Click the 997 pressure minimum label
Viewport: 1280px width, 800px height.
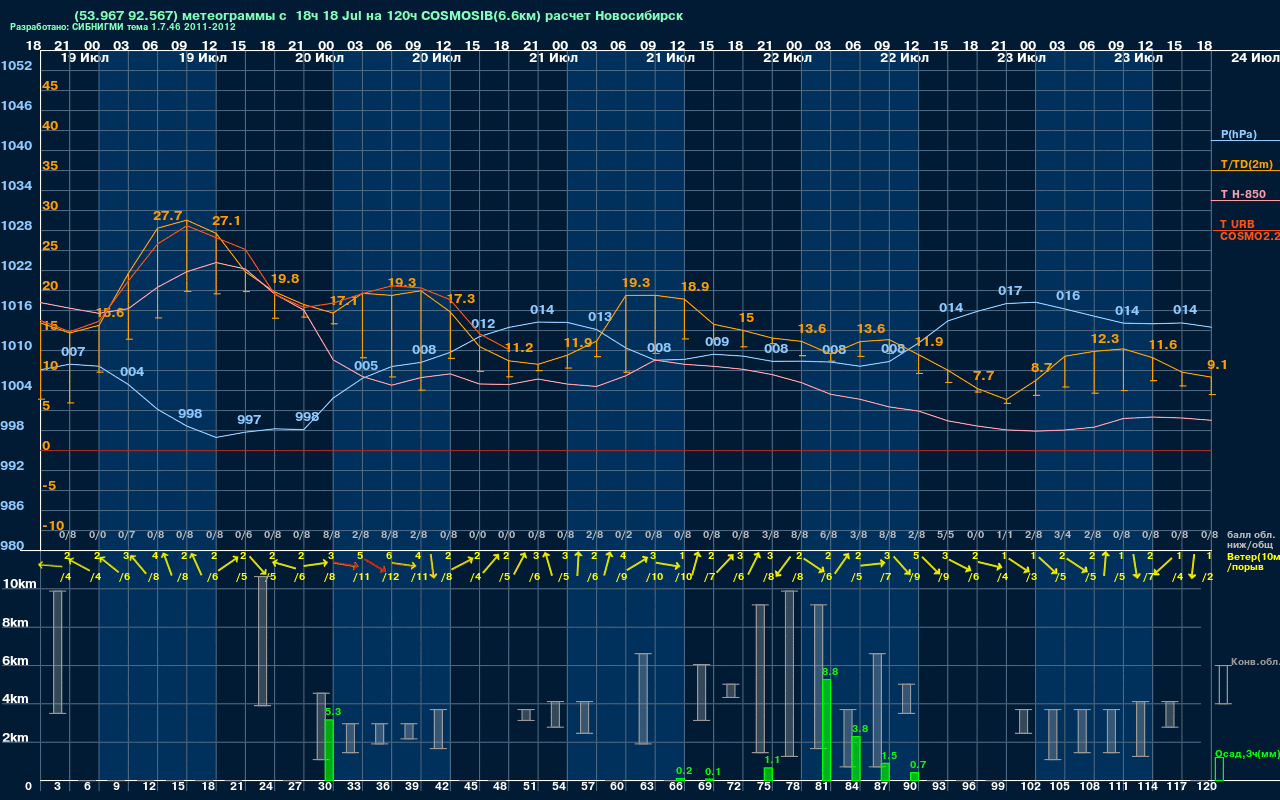click(x=249, y=419)
